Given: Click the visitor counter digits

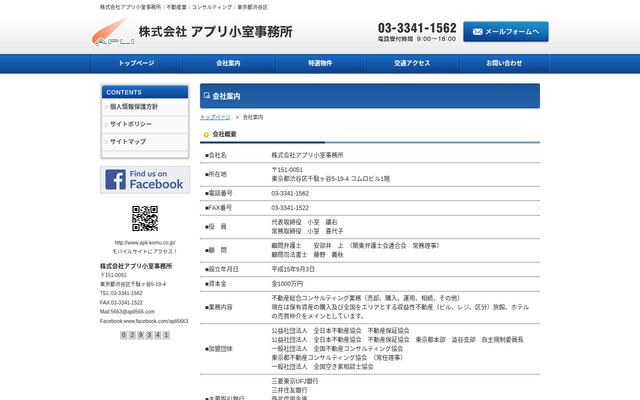Looking at the screenshot, I should pyautogui.click(x=145, y=335).
